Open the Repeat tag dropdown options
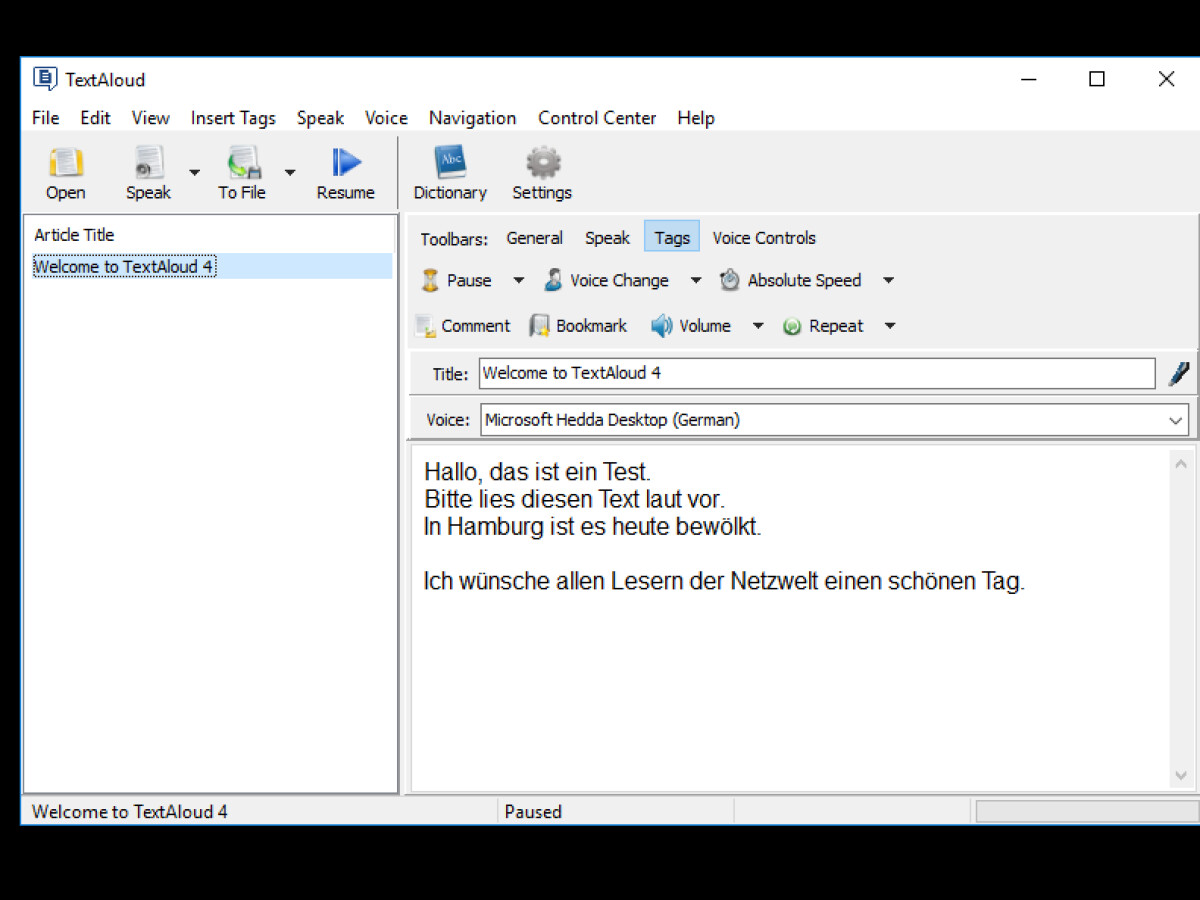This screenshot has height=900, width=1200. pos(889,325)
